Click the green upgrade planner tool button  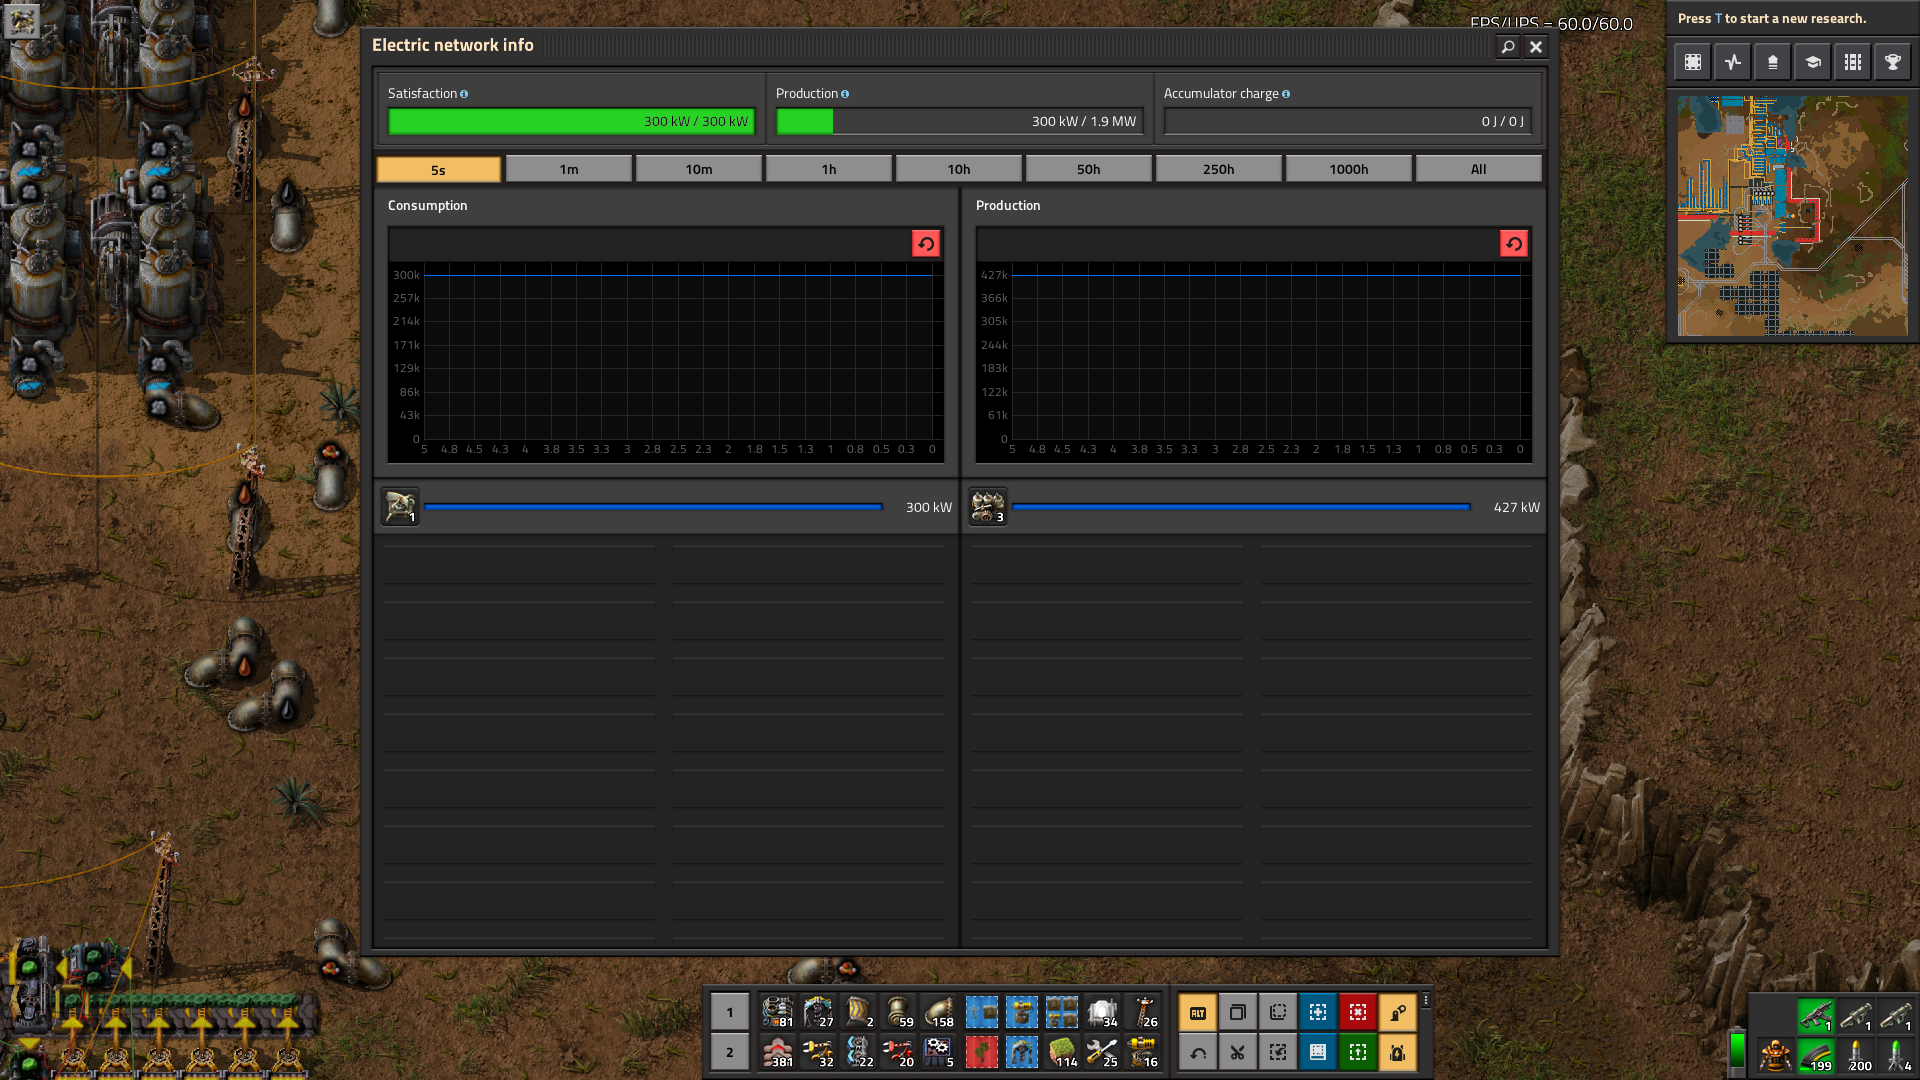(1358, 1052)
